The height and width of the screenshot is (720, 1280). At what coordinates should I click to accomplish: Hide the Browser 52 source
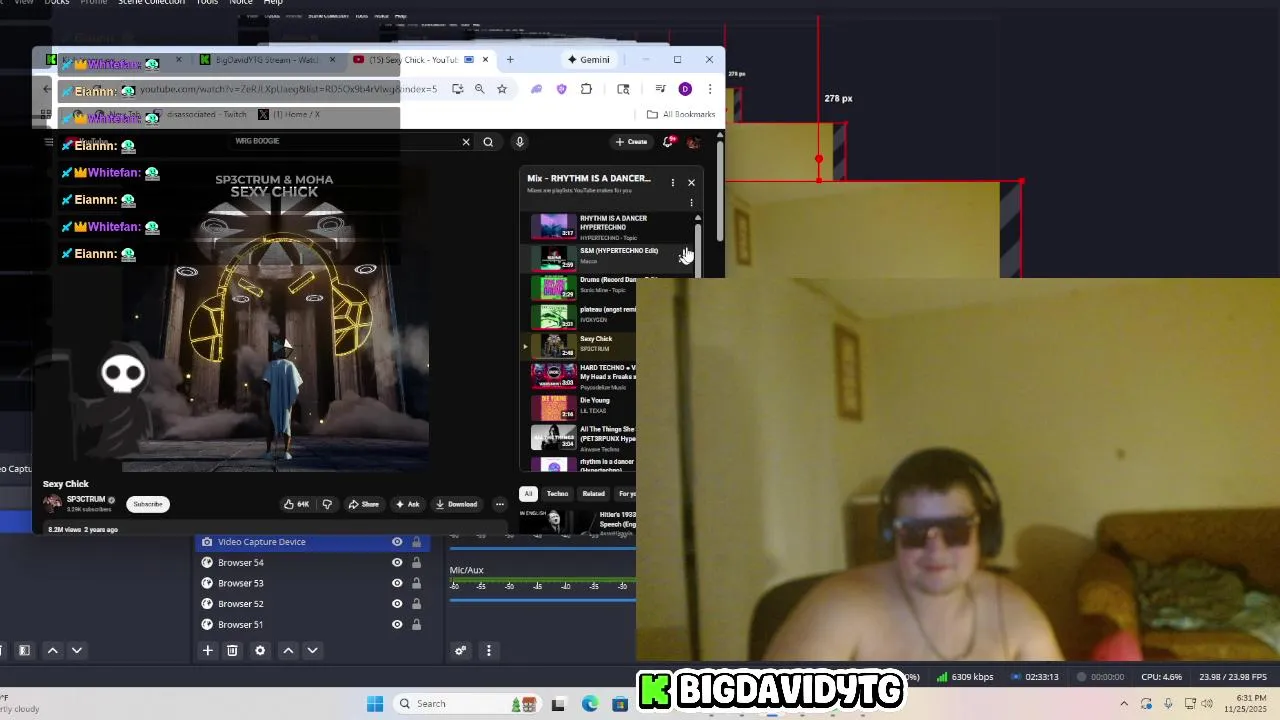point(397,604)
